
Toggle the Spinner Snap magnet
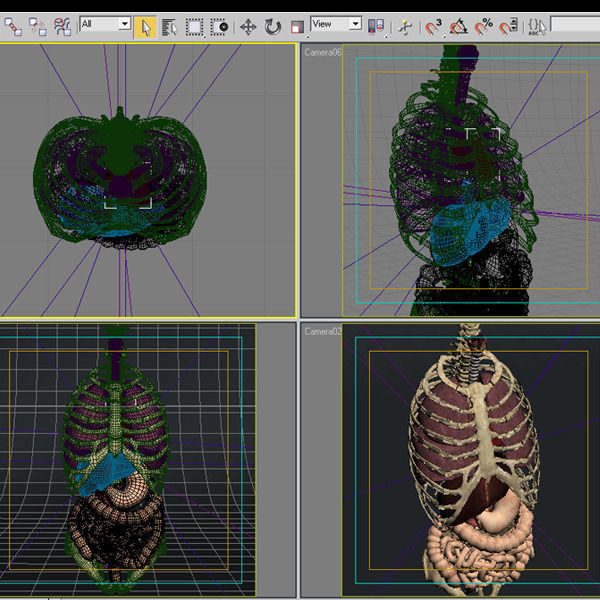508,28
